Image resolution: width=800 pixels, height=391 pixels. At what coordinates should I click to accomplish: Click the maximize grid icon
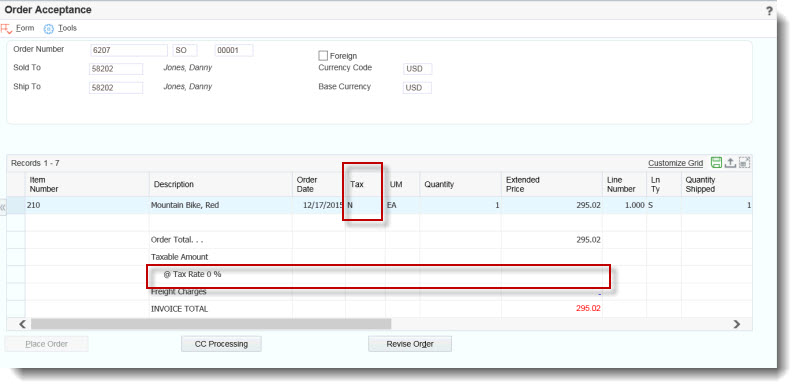744,163
